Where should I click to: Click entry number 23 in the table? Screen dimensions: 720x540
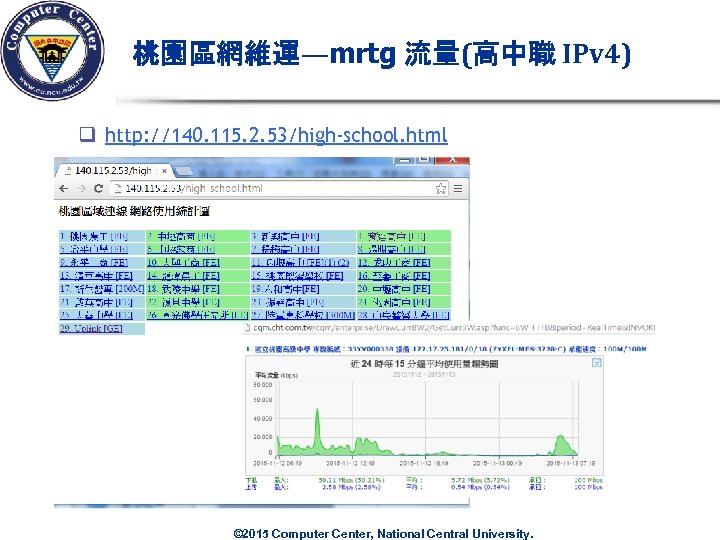tap(287, 302)
